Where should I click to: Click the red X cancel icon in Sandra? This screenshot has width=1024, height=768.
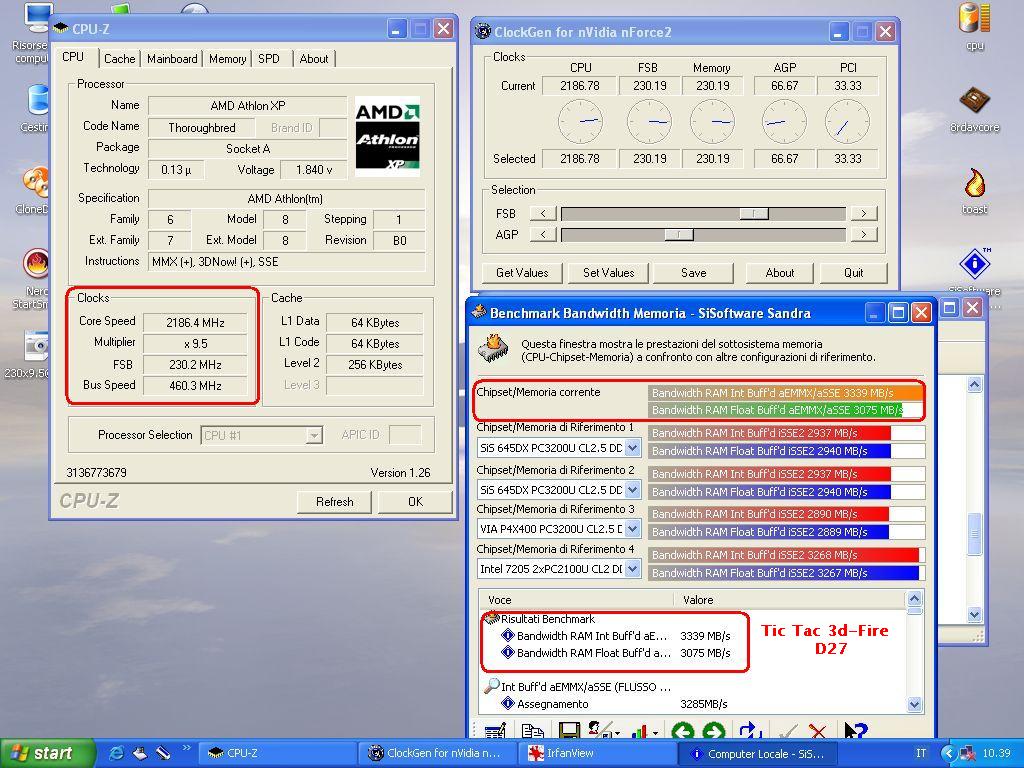[x=818, y=732]
